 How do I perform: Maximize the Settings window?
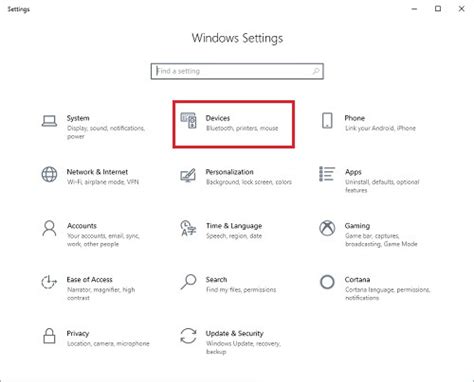point(438,9)
